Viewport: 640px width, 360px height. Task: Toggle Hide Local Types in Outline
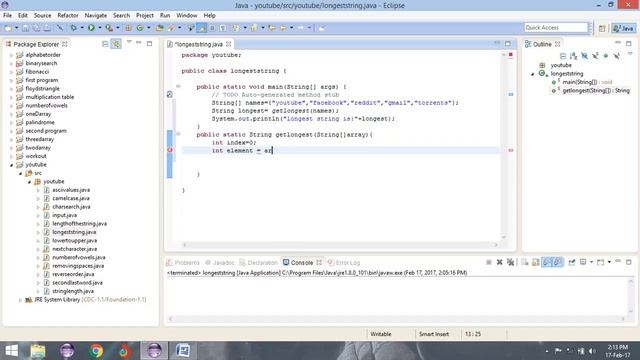[616, 56]
